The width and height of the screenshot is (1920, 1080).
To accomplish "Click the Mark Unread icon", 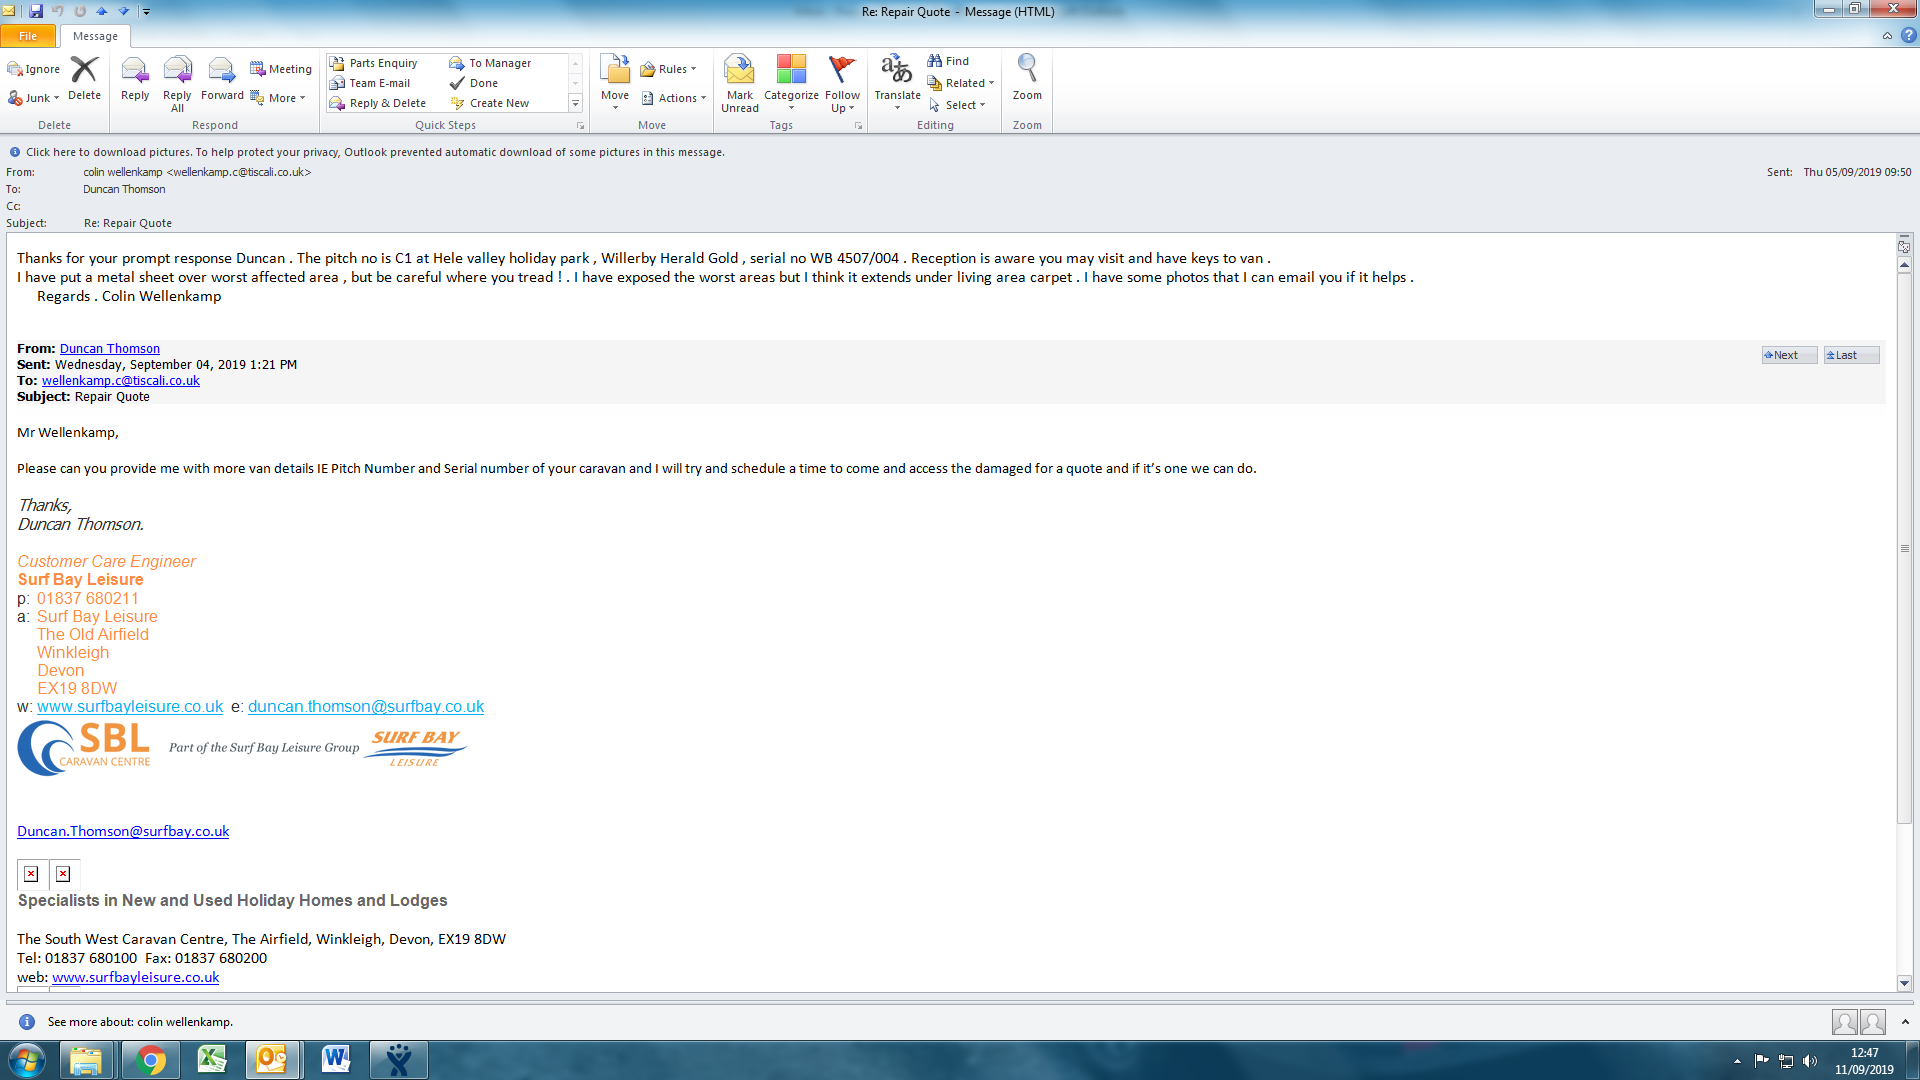I will tap(740, 82).
